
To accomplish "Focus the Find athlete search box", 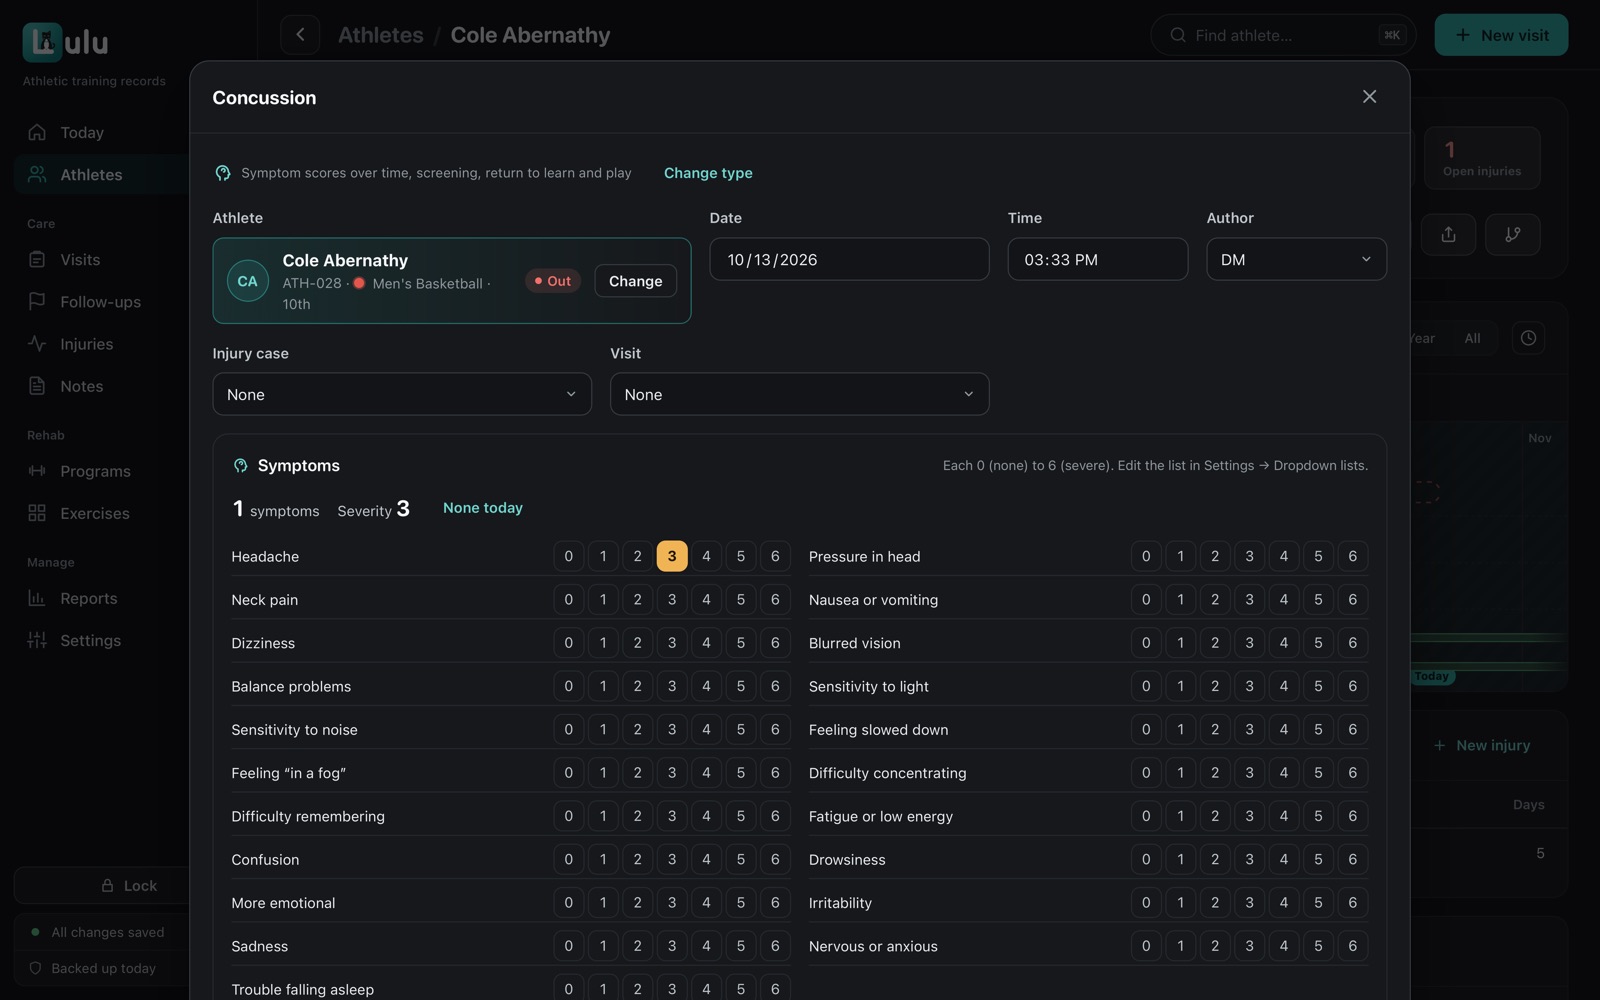I will [1283, 35].
